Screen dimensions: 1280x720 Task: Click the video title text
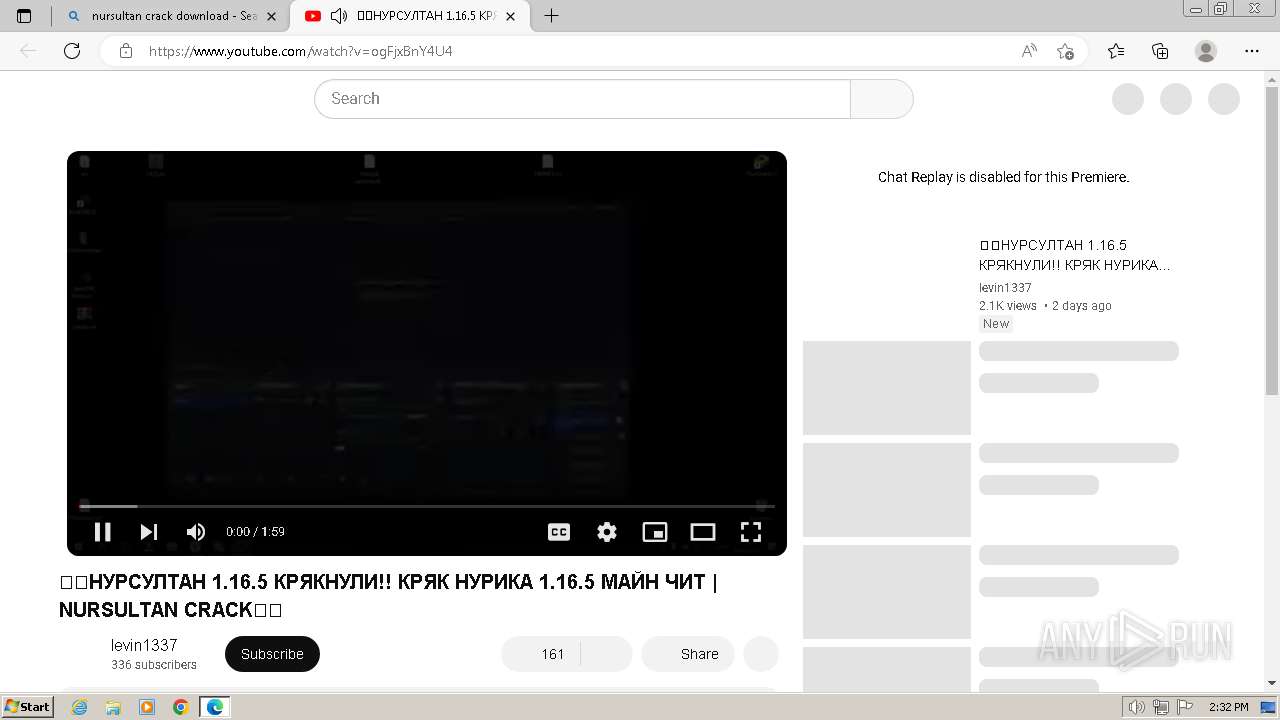[x=388, y=595]
